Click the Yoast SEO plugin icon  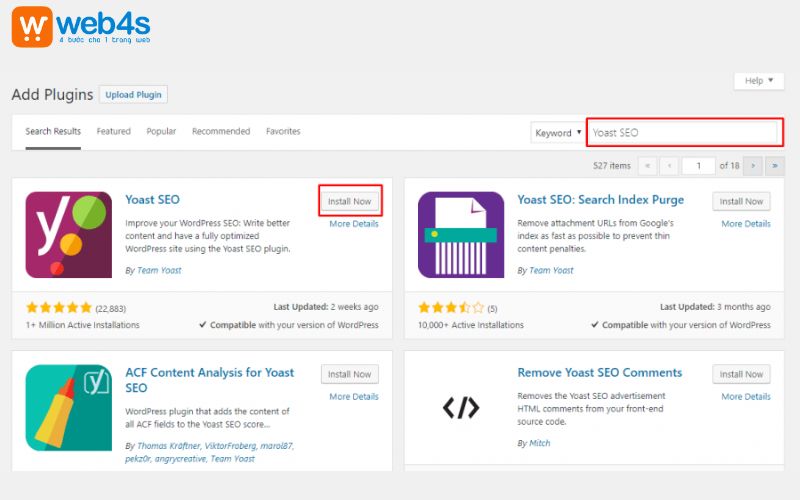[x=69, y=235]
